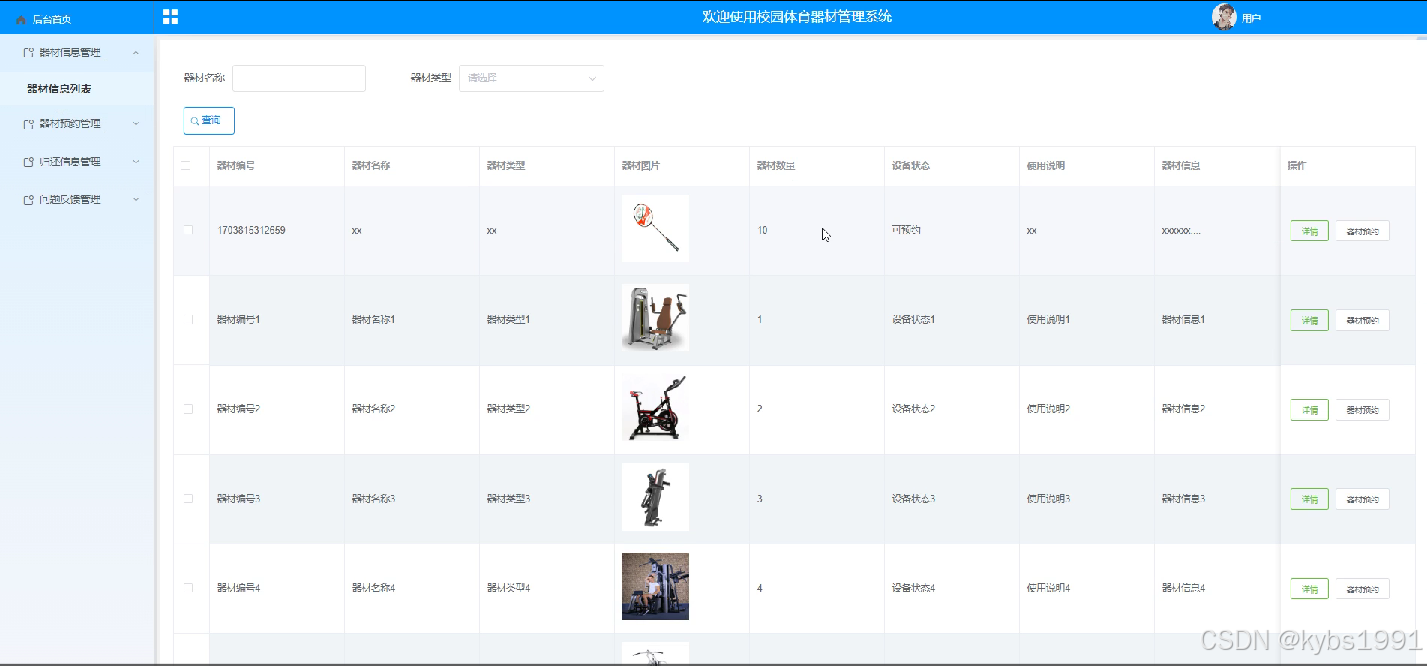
Task: Click 详情 for 器材编号4 row
Action: 1309,589
